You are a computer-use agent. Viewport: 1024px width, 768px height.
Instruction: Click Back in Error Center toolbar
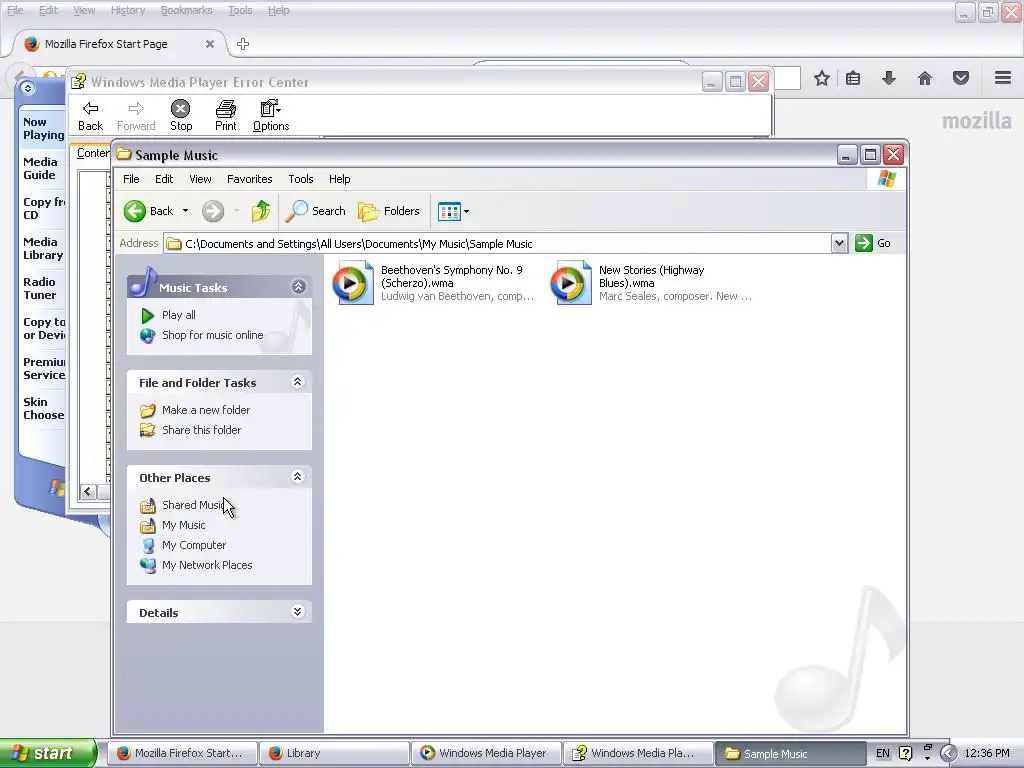click(91, 116)
